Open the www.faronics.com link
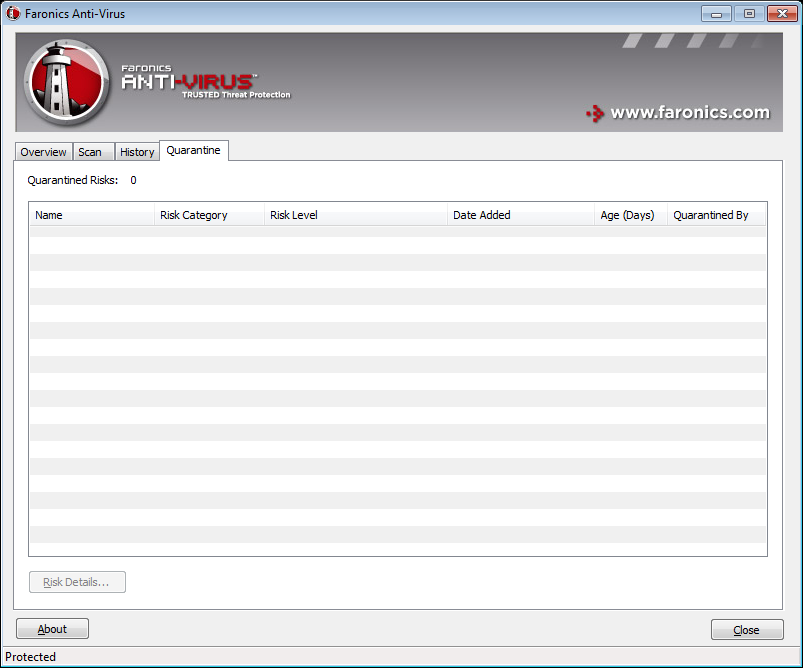 tap(690, 113)
